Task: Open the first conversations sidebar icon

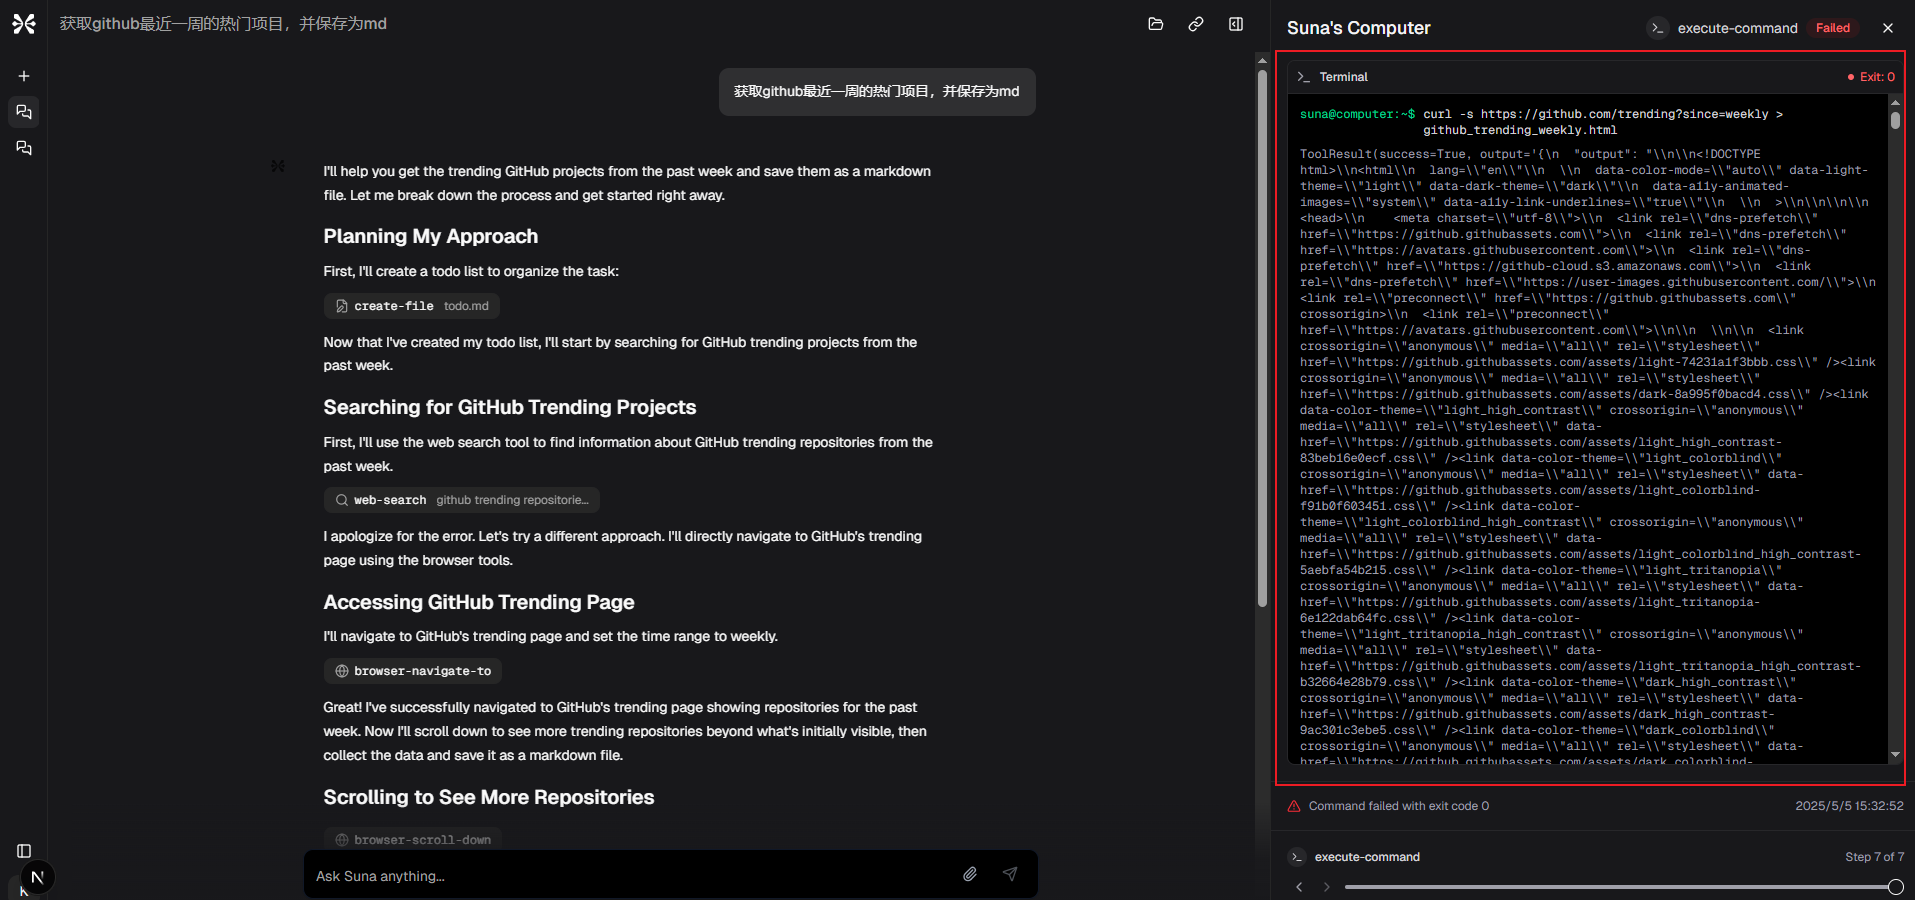Action: pyautogui.click(x=24, y=112)
